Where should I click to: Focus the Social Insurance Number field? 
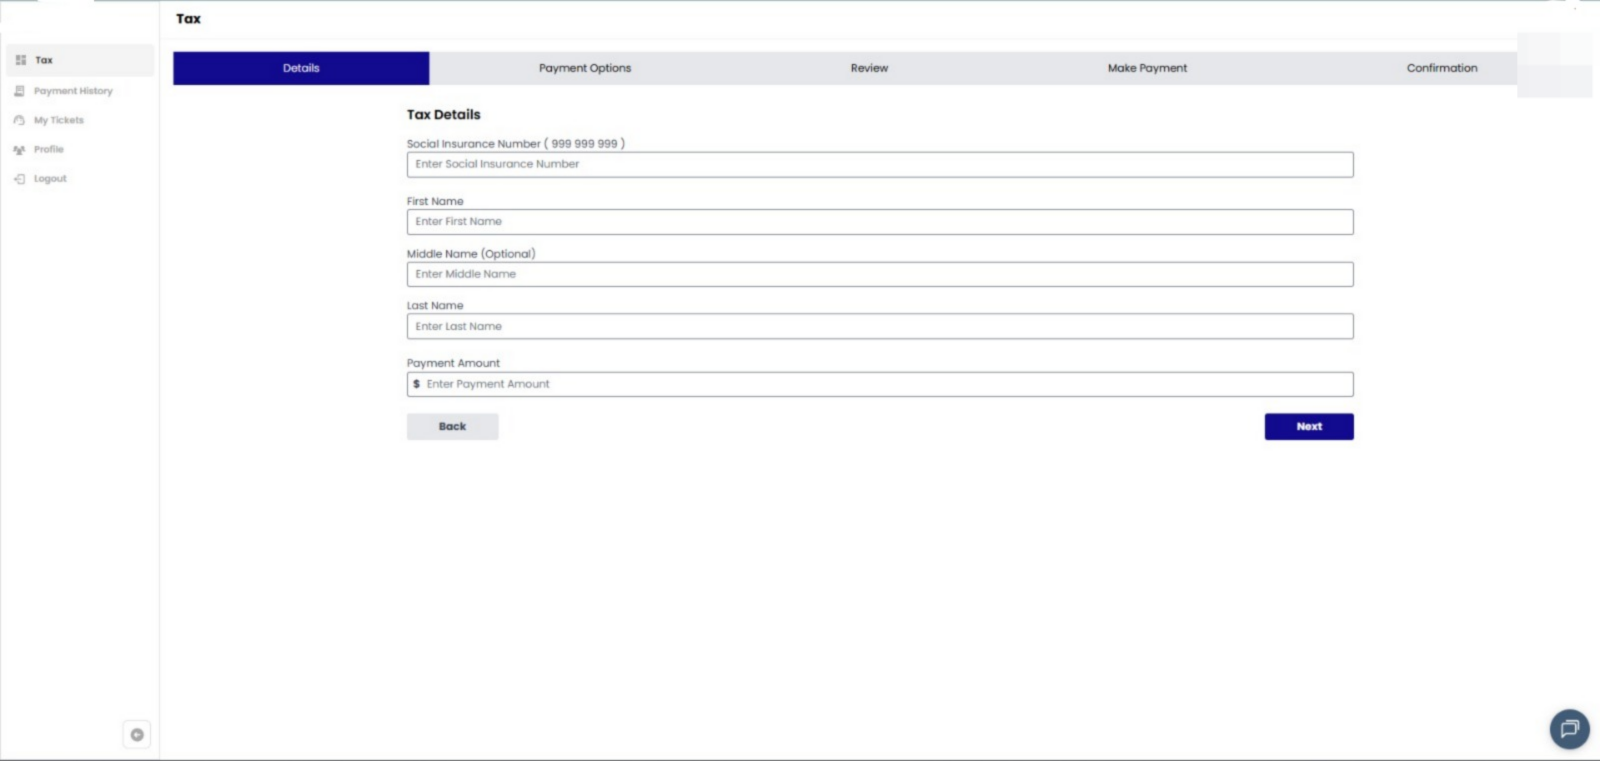(x=880, y=165)
